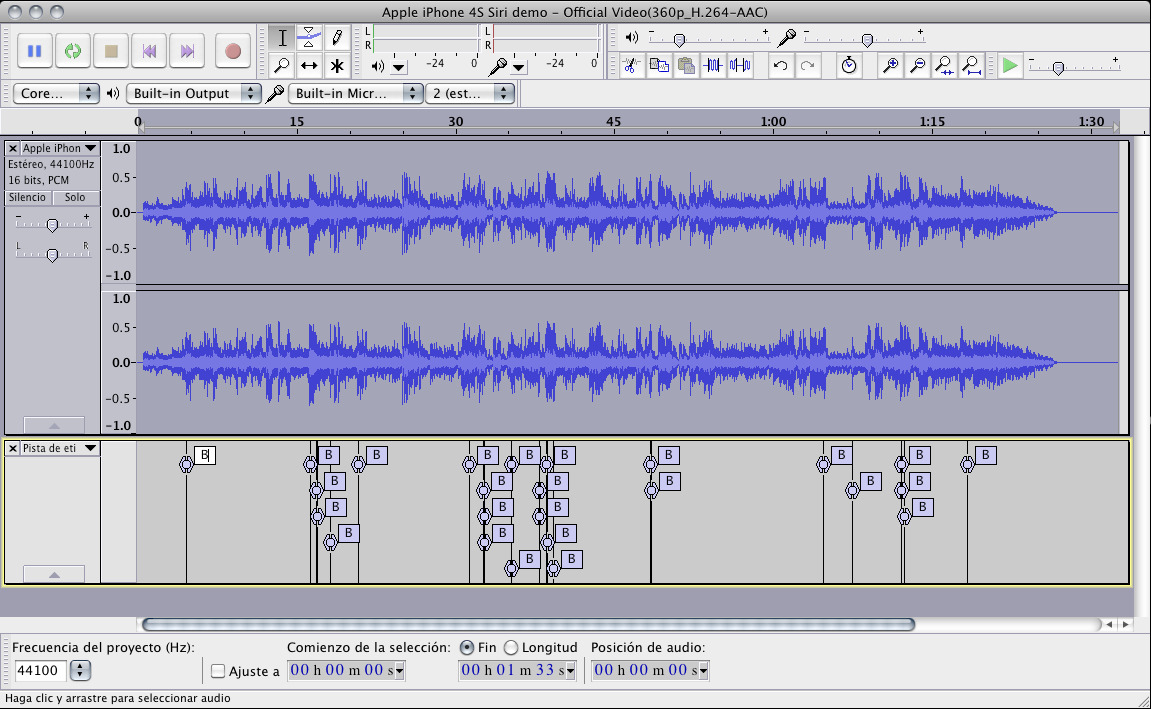The width and height of the screenshot is (1151, 709).
Task: Pick the Draw tool pencil
Action: (338, 36)
